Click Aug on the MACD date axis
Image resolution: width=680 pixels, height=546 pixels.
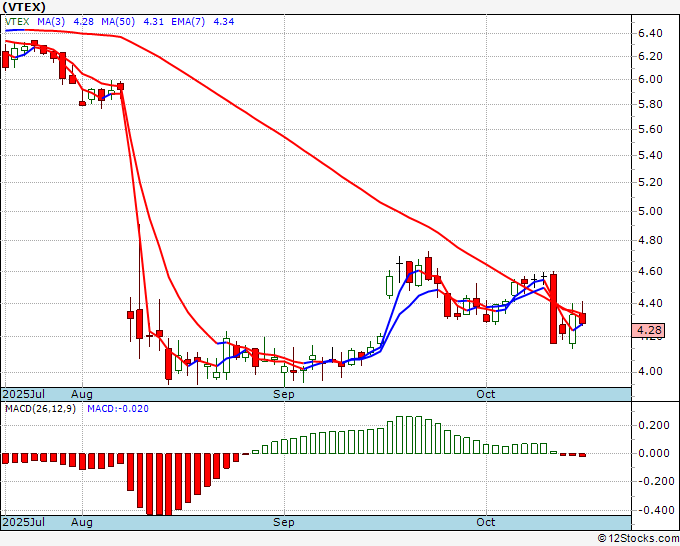pos(82,522)
